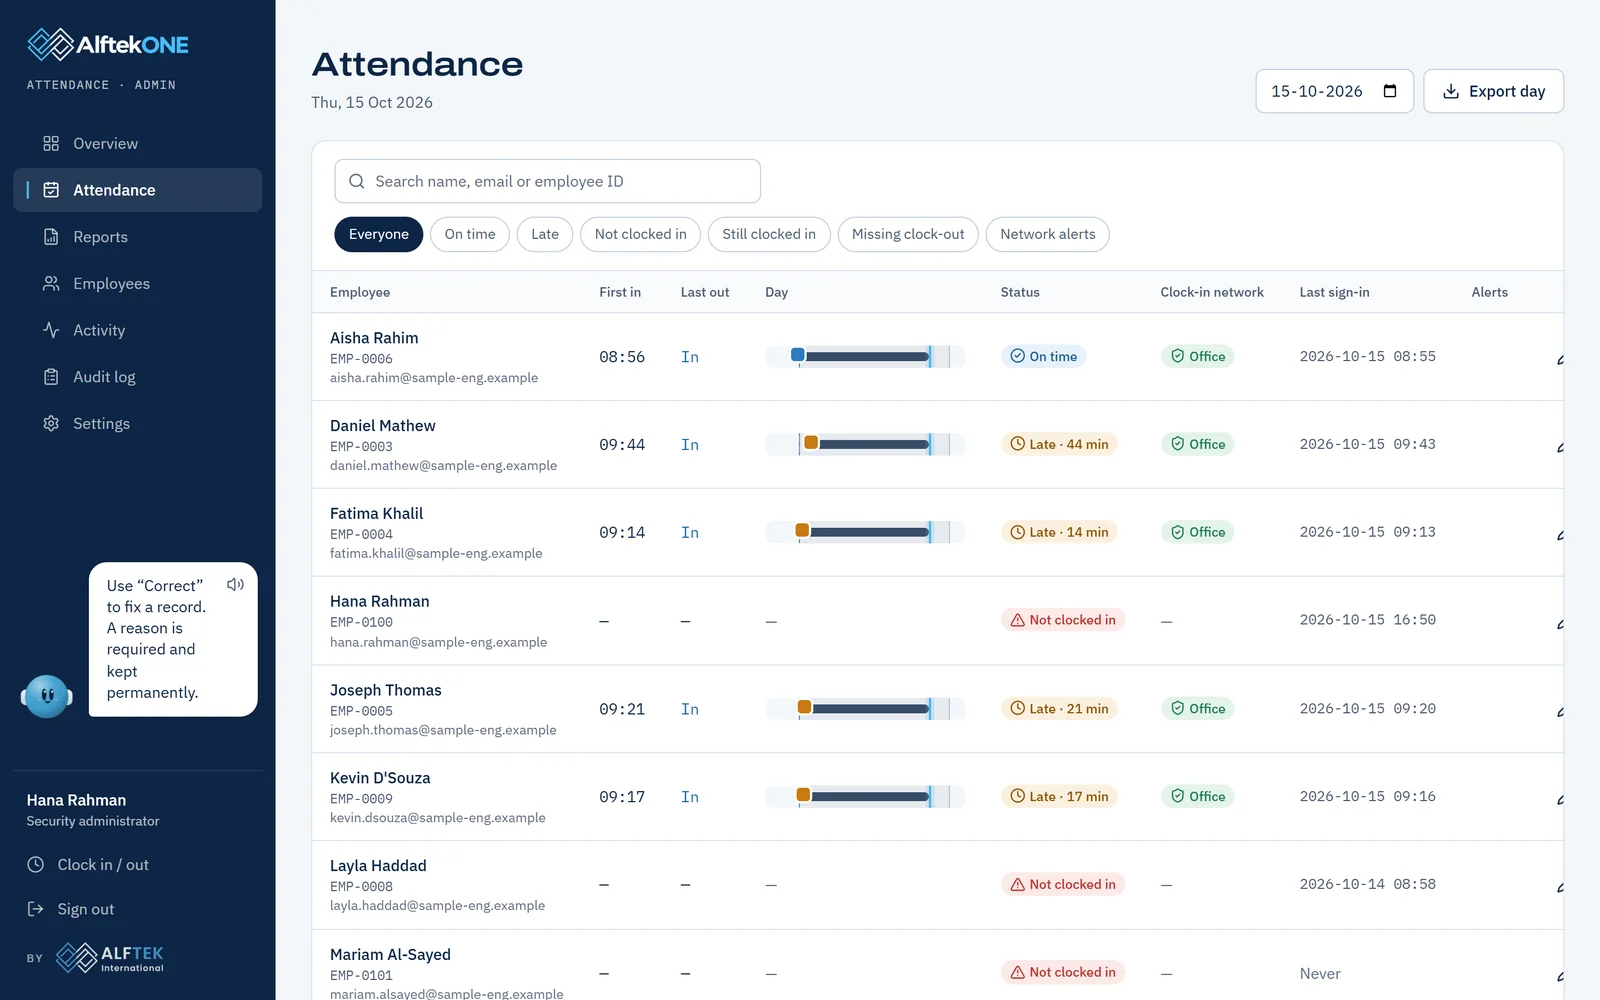Click the 'On time' status badge
The width and height of the screenshot is (1600, 1000).
(1044, 356)
